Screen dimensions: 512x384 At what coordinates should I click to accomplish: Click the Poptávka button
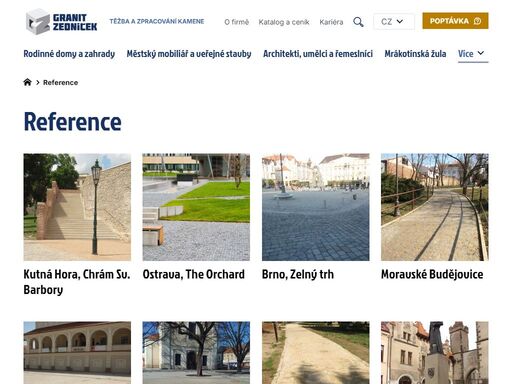point(455,21)
